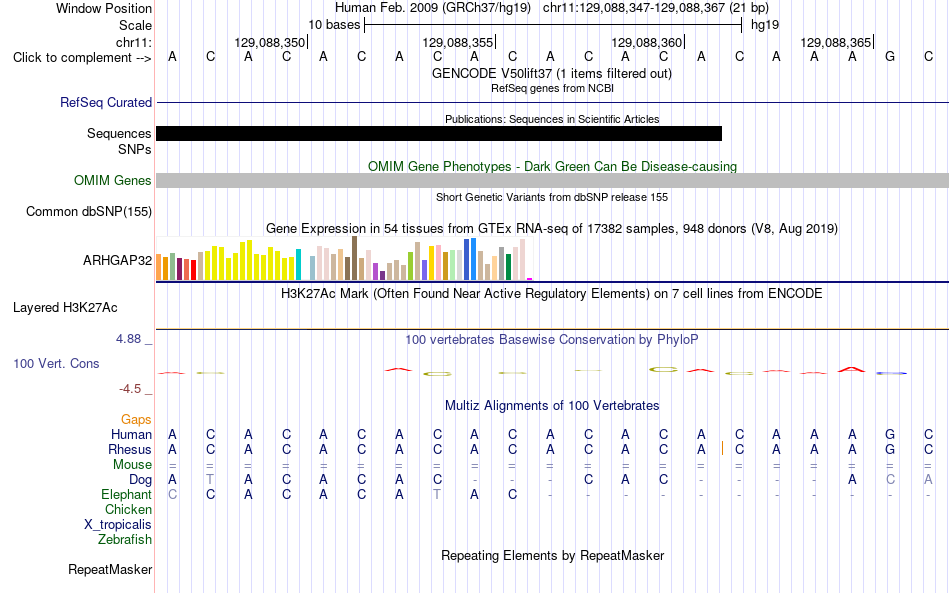
Task: Click the 'GENCODE V50lift37 (1 items filtered out)' title
Action: (551, 73)
